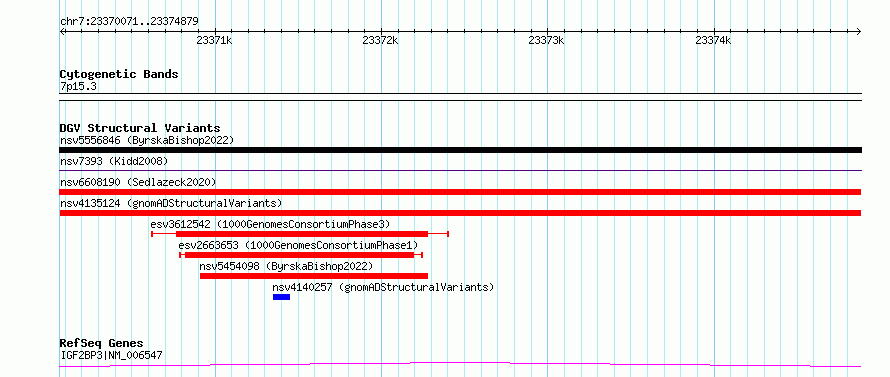Open the nsv7393 (Kidd2008) label
This screenshot has height=377, width=890.
(114, 161)
